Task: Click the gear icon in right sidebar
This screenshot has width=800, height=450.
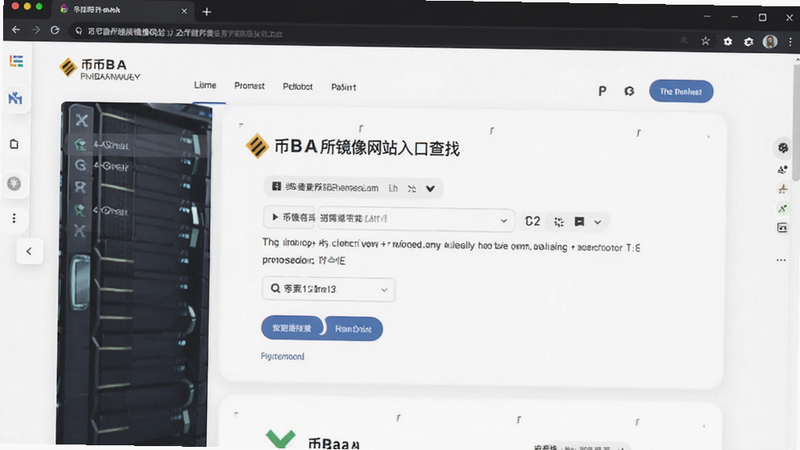Action: point(783,148)
